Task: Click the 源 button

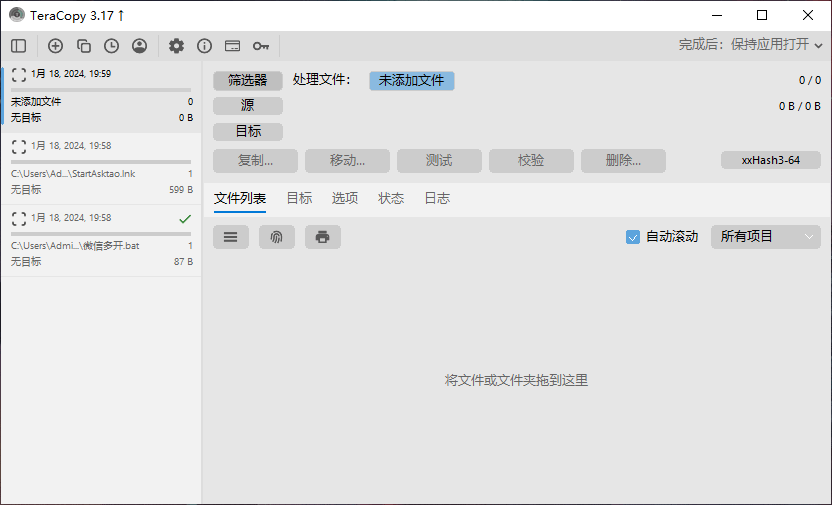Action: (x=248, y=106)
